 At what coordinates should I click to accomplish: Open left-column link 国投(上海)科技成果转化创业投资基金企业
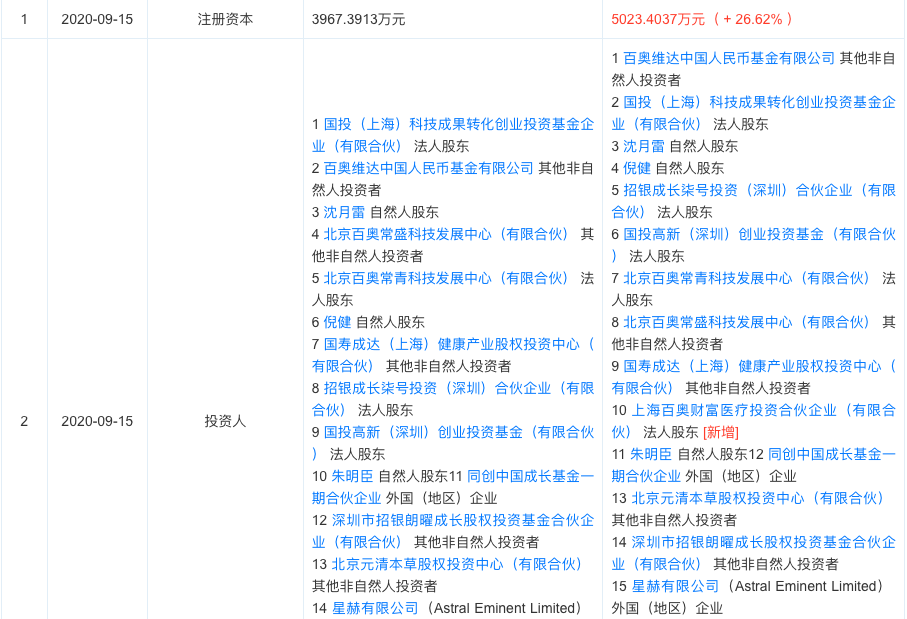pos(458,124)
